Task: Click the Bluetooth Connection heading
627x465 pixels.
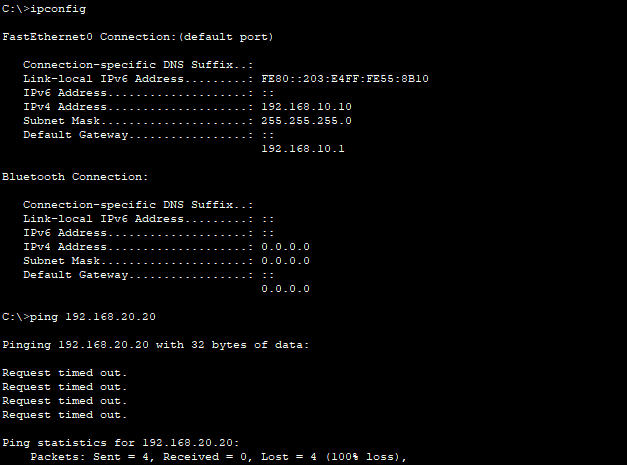Action: coord(75,176)
